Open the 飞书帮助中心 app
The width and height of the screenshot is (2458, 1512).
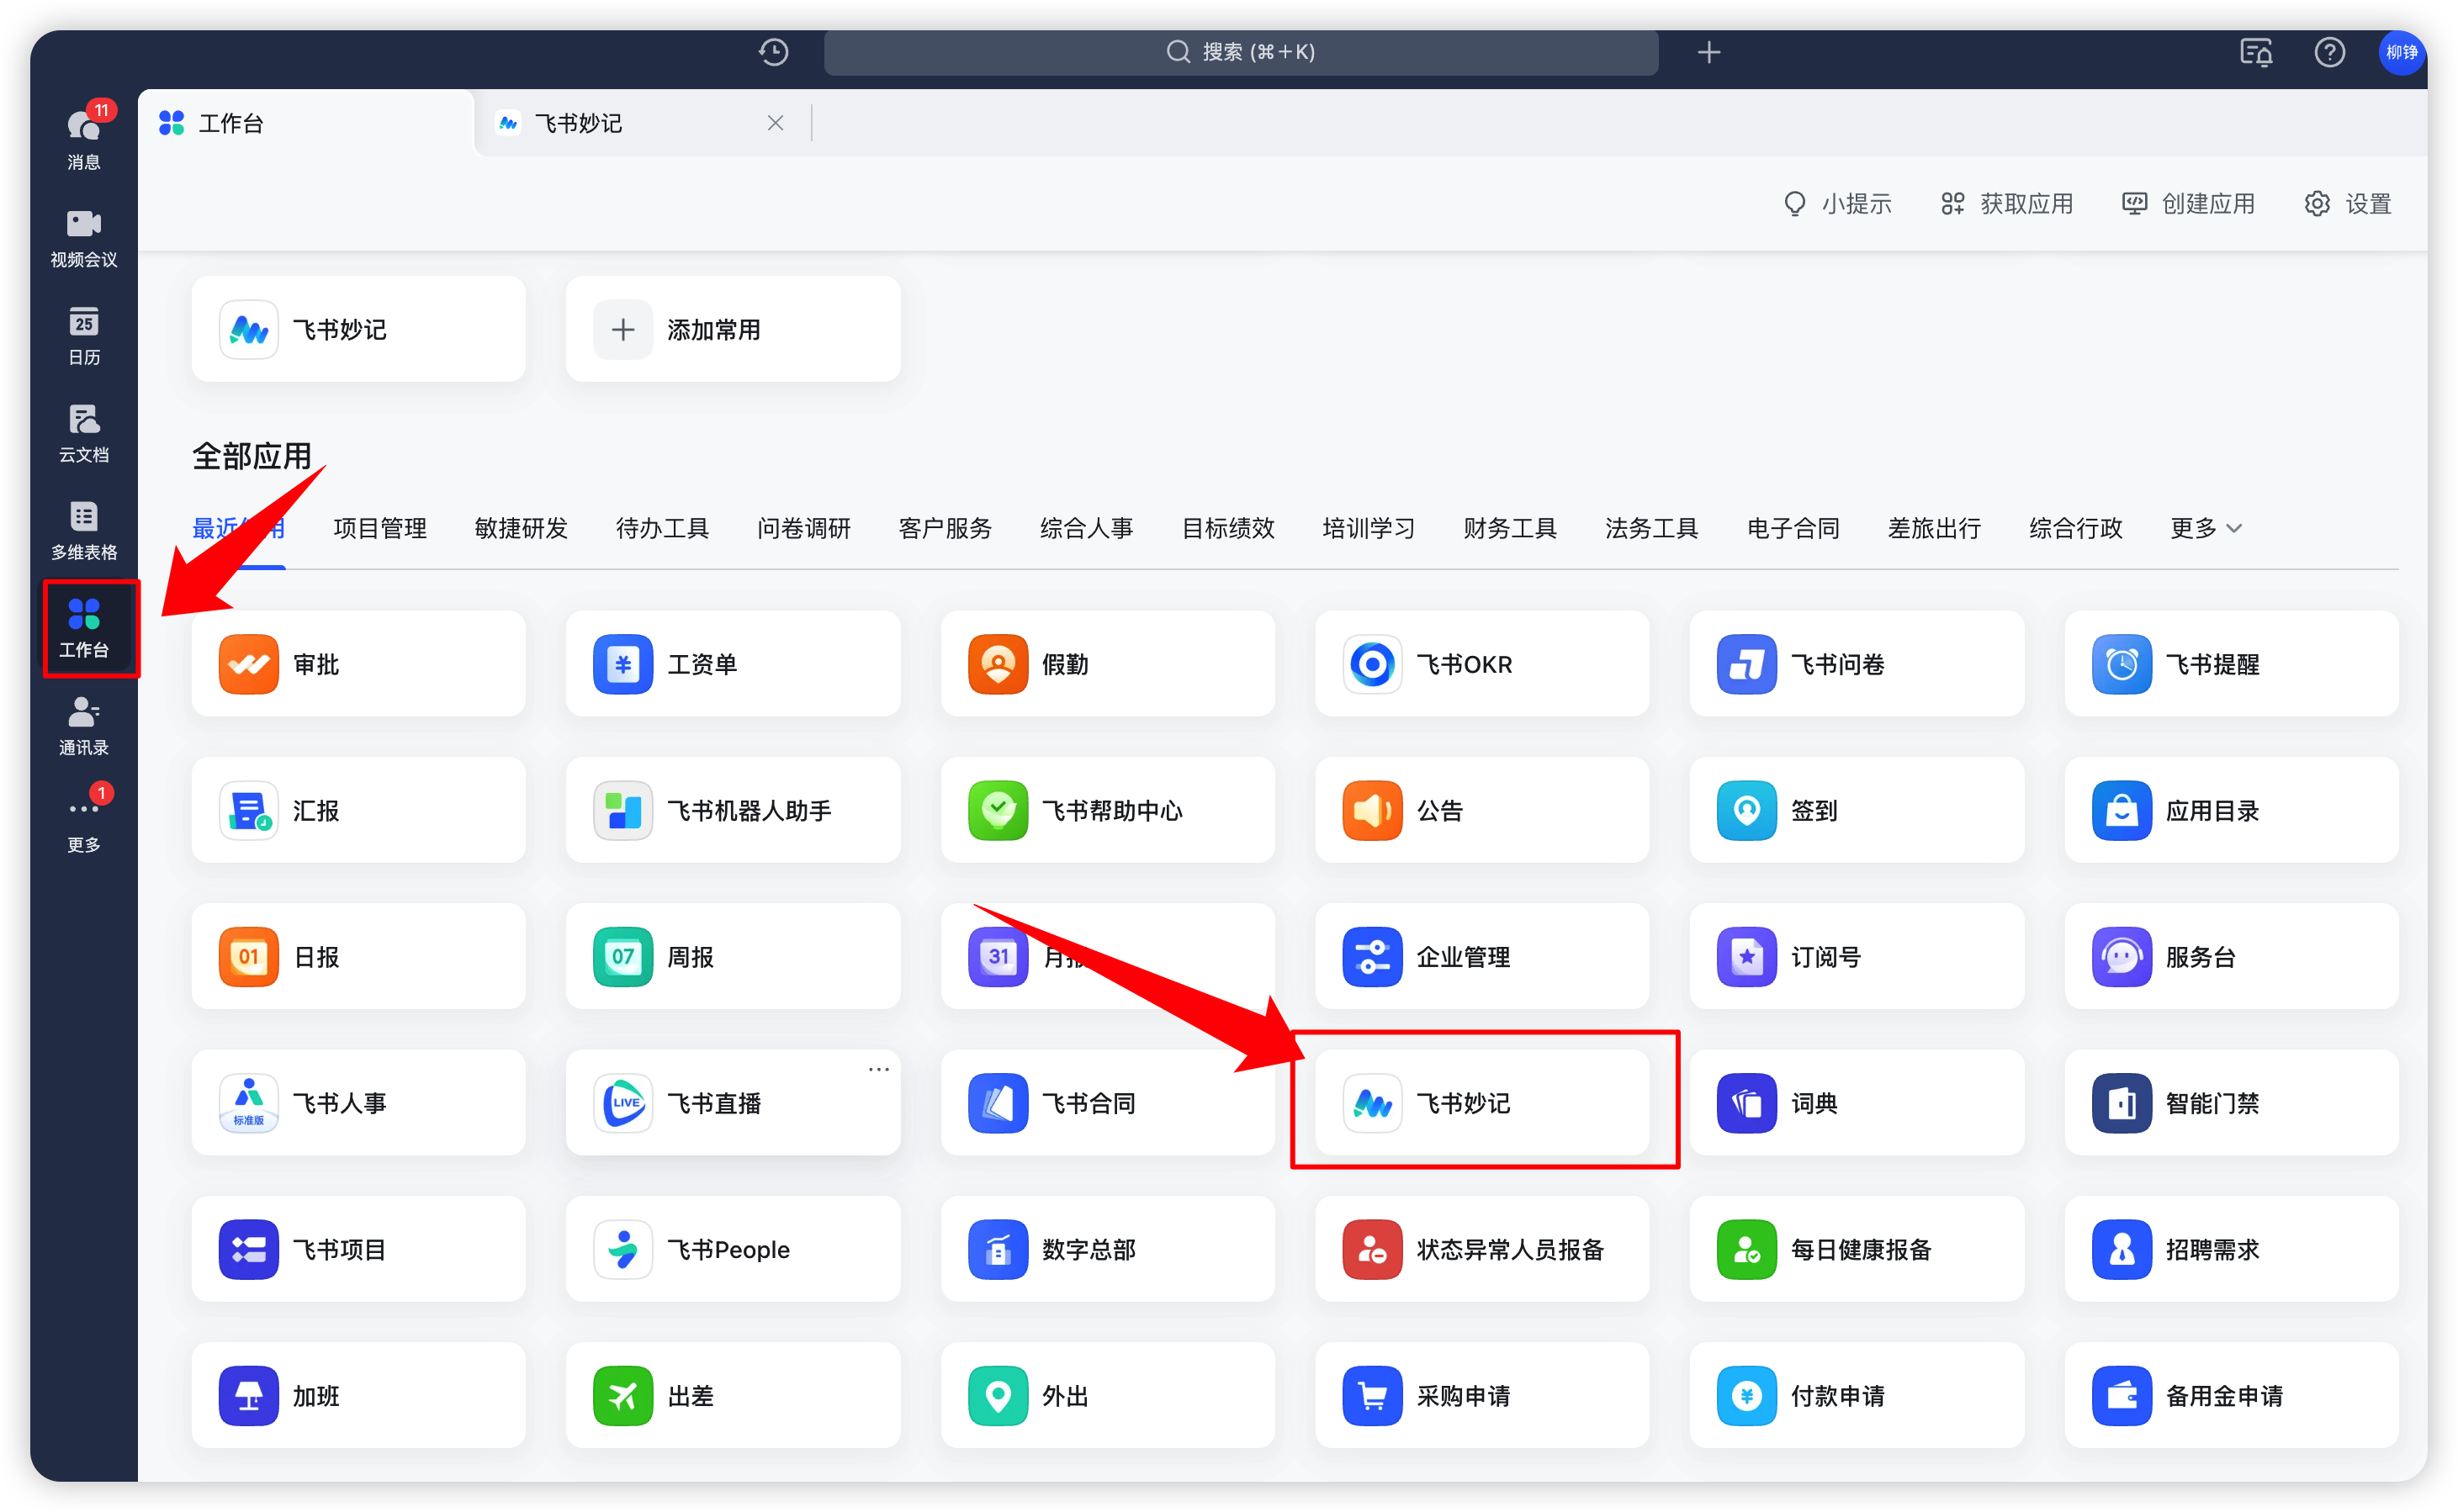(1107, 810)
